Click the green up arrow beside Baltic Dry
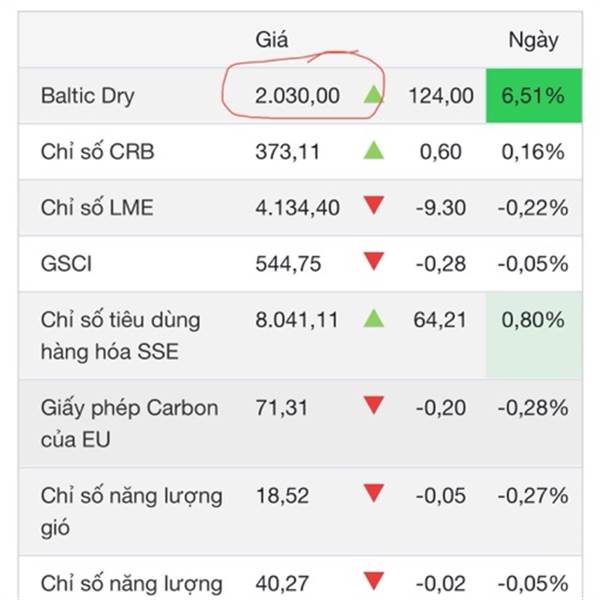The height and width of the screenshot is (600, 600). [x=373, y=95]
